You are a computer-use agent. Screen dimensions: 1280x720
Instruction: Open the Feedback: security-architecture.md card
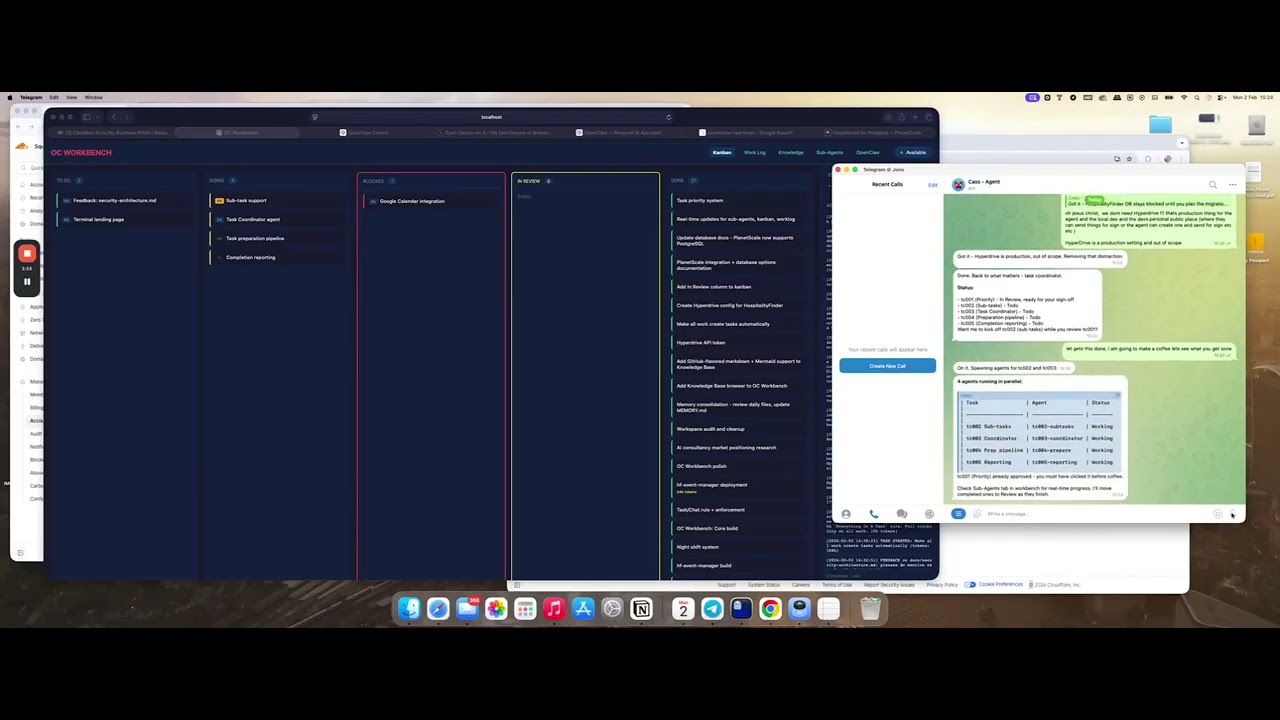(x=124, y=200)
